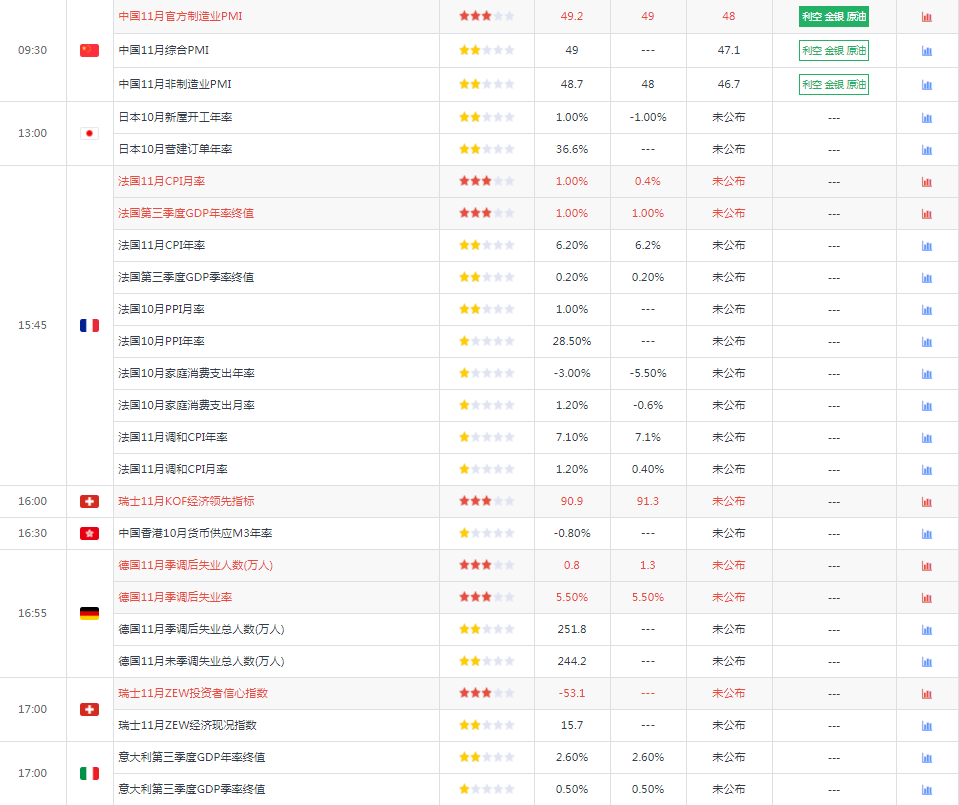Open chart icon for 瑞士11月ZEW投资者信心指数
Image resolution: width=959 pixels, height=805 pixels.
coord(927,694)
